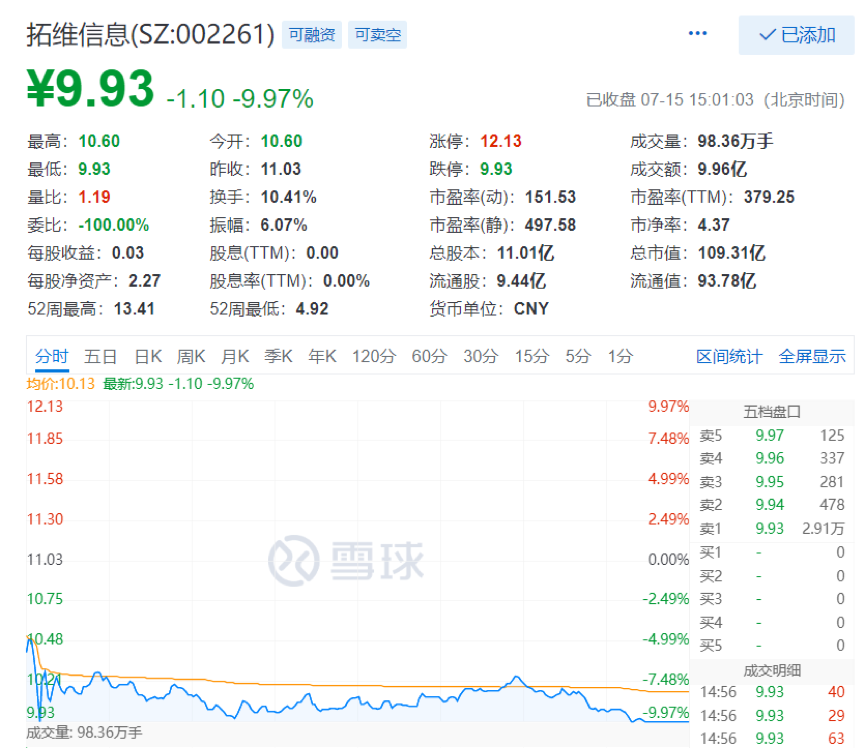Open the 周K chart tab

[191, 356]
